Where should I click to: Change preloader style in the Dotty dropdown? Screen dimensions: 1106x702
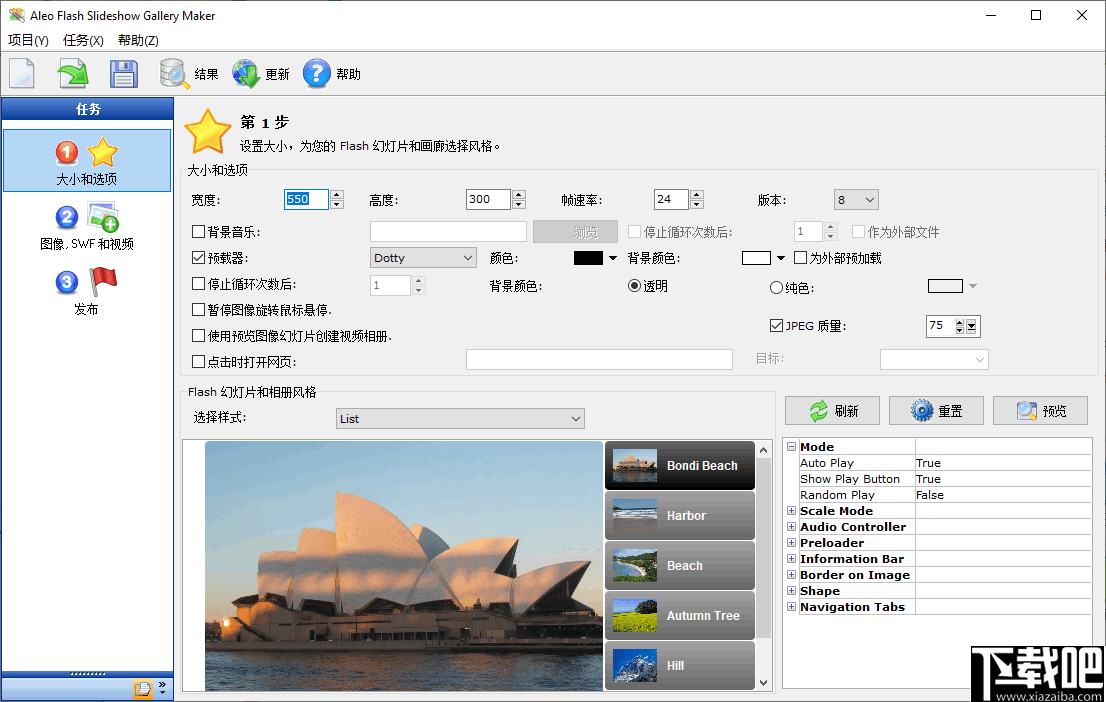422,257
